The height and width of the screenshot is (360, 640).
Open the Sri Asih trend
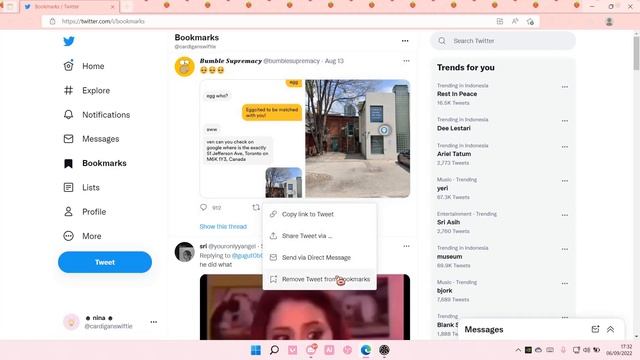click(448, 222)
